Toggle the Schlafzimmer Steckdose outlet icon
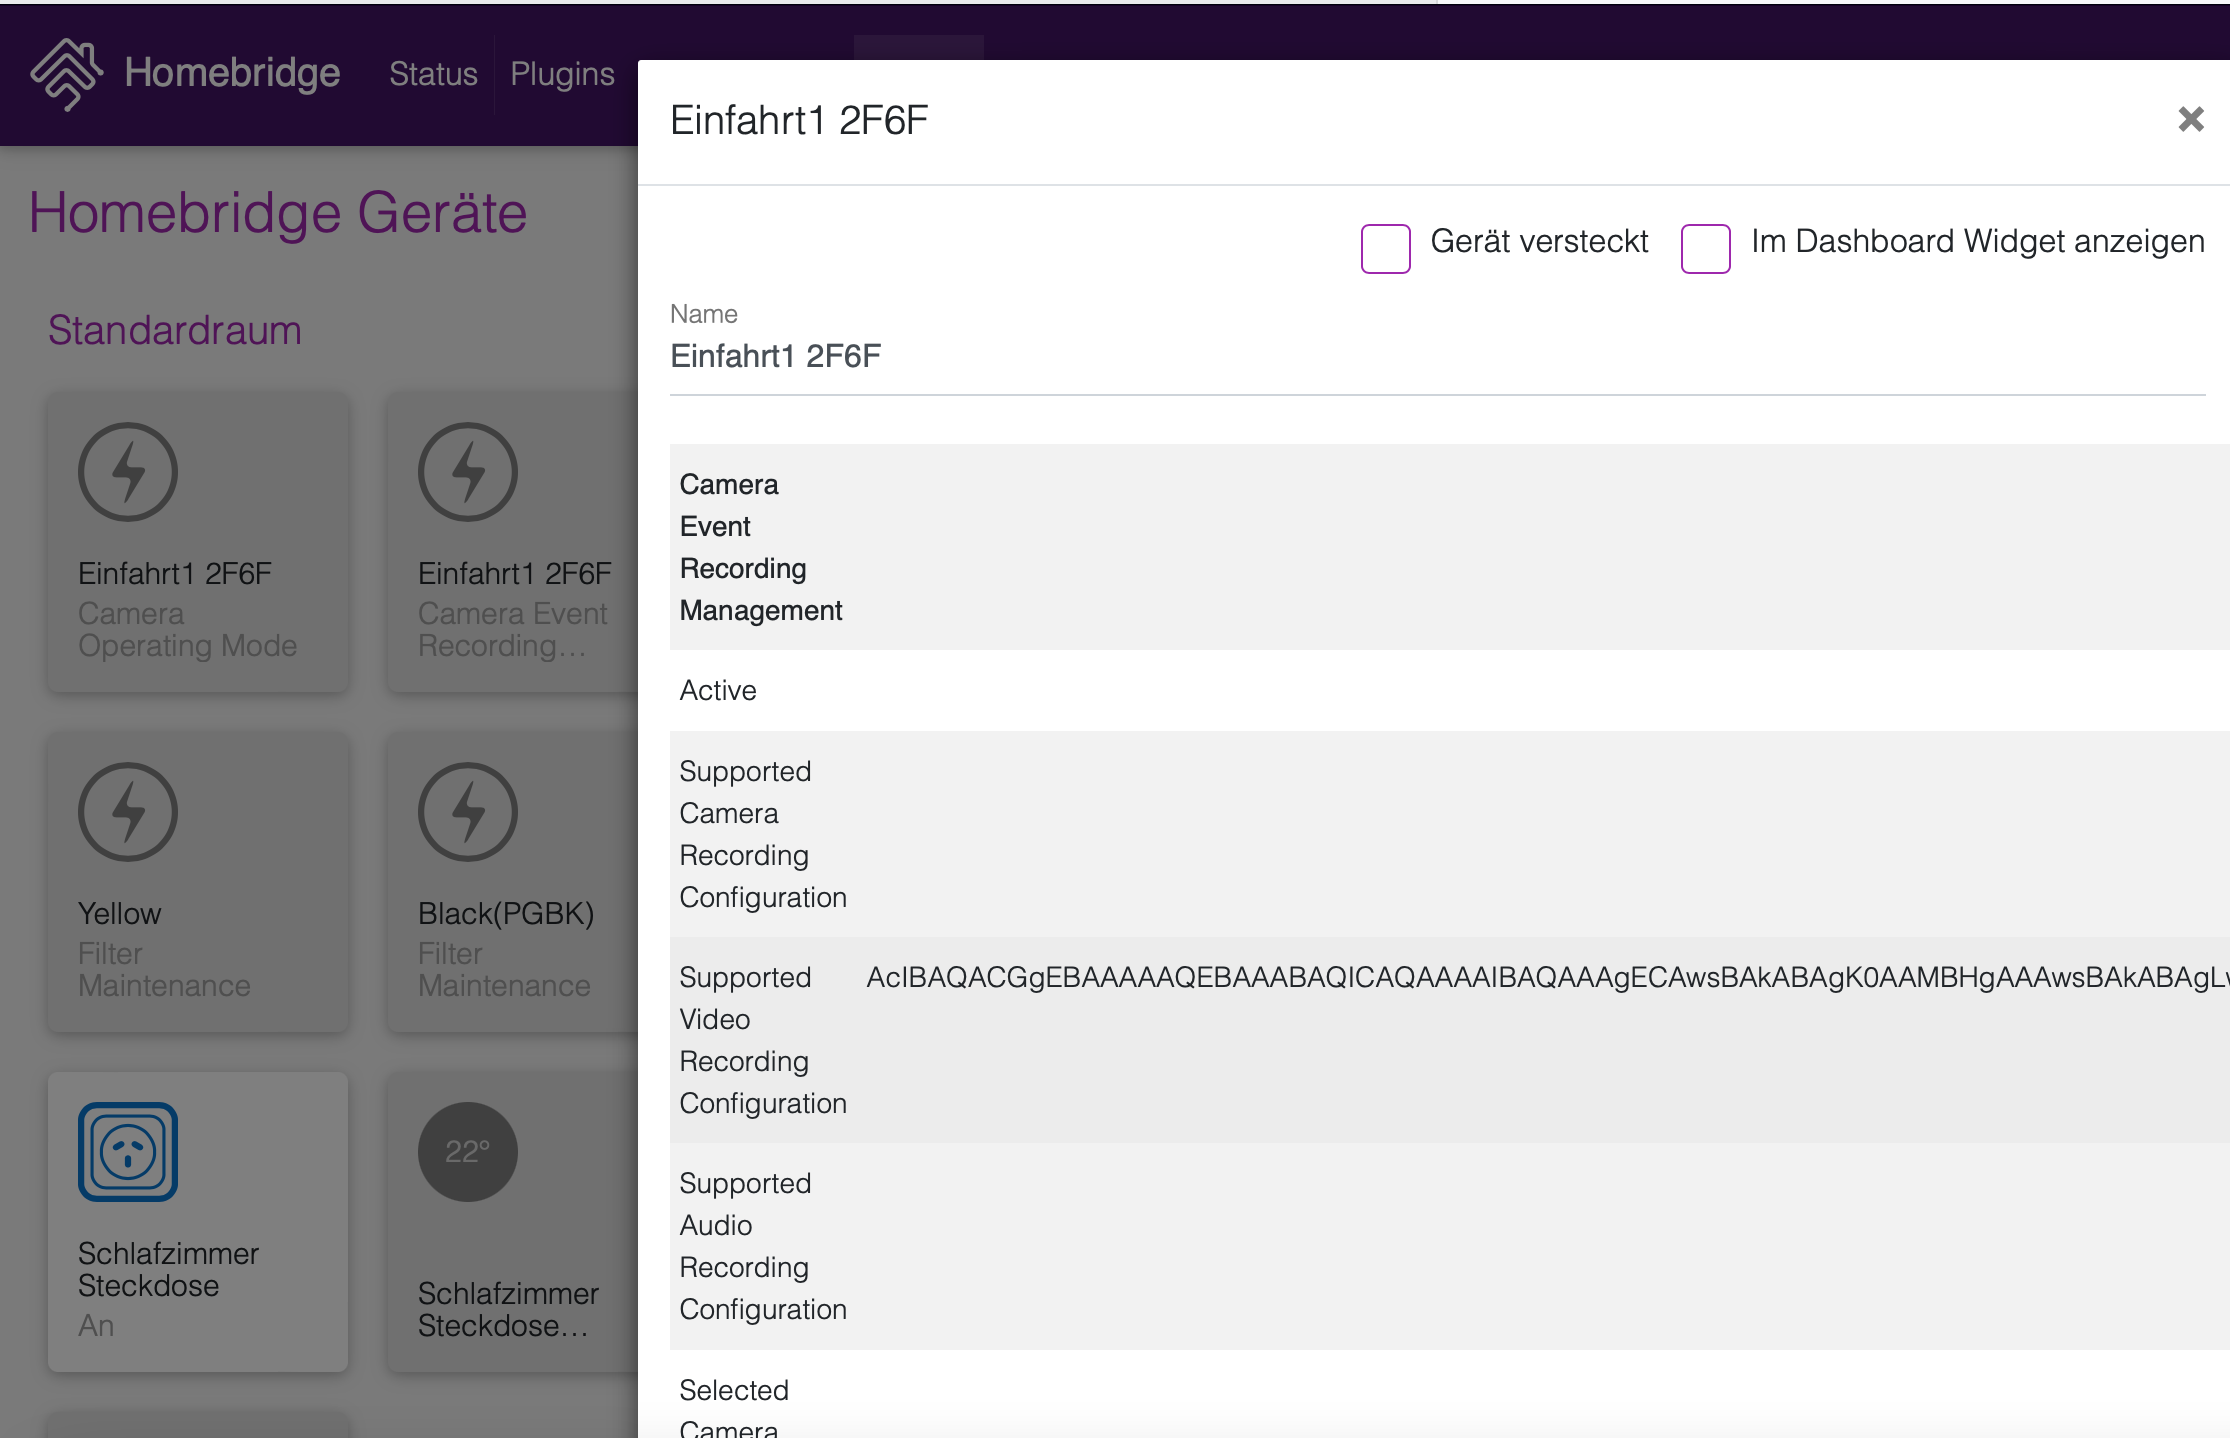 point(128,1152)
